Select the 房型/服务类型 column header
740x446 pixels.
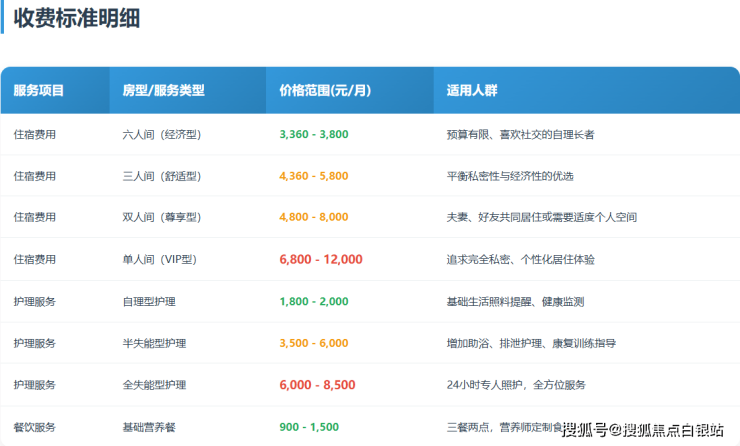163,91
